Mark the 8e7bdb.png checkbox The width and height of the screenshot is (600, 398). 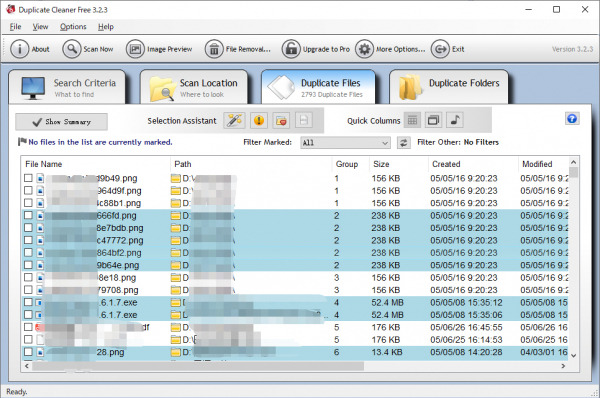tap(28, 228)
